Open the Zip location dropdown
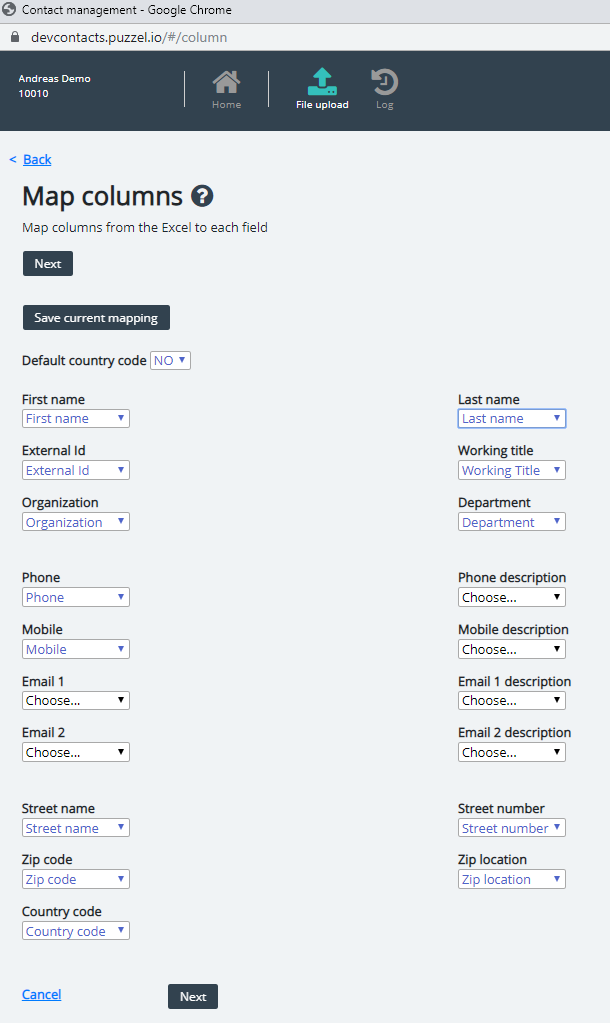The height and width of the screenshot is (1023, 610). (x=512, y=880)
